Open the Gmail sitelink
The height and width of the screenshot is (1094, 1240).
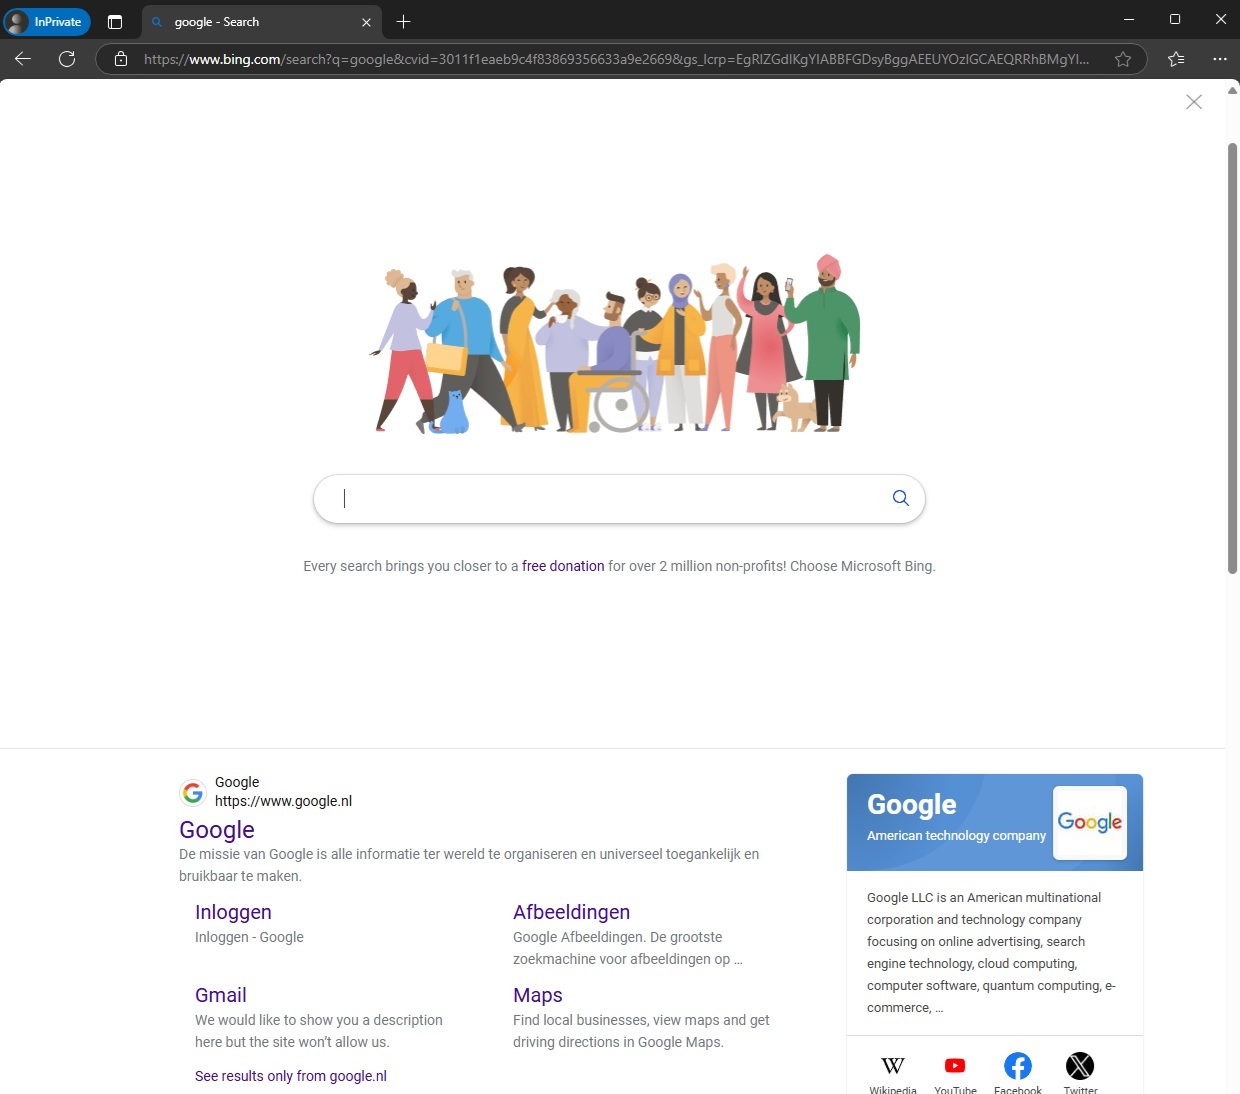click(x=221, y=995)
